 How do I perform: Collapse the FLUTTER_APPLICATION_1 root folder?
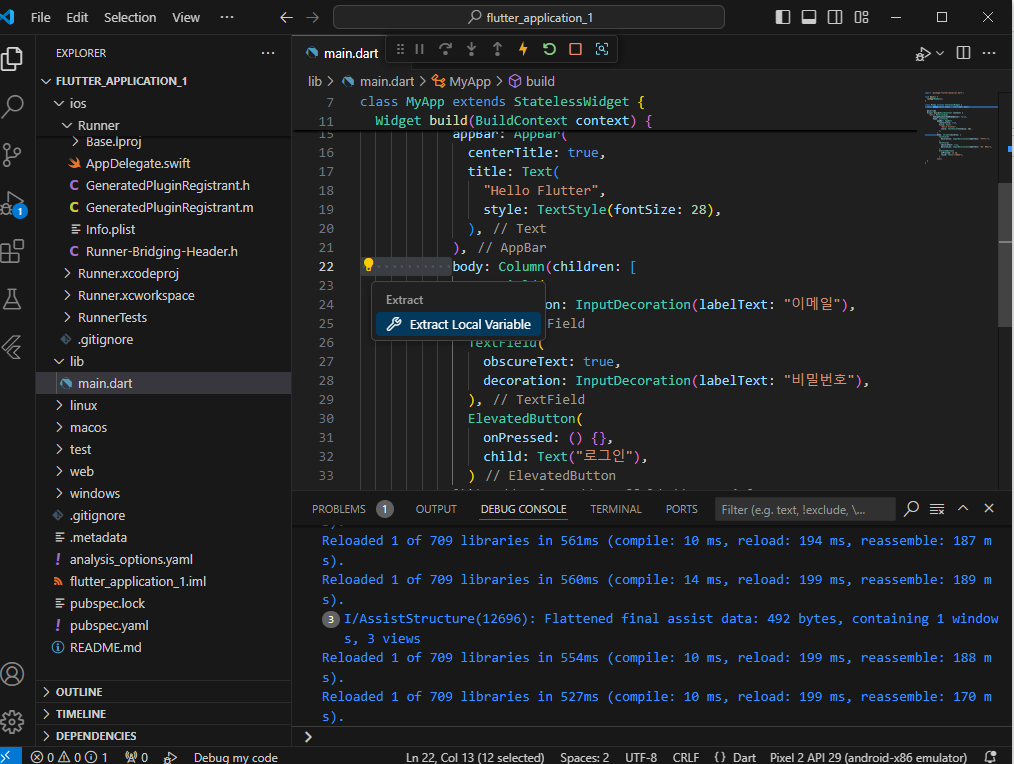coord(45,81)
